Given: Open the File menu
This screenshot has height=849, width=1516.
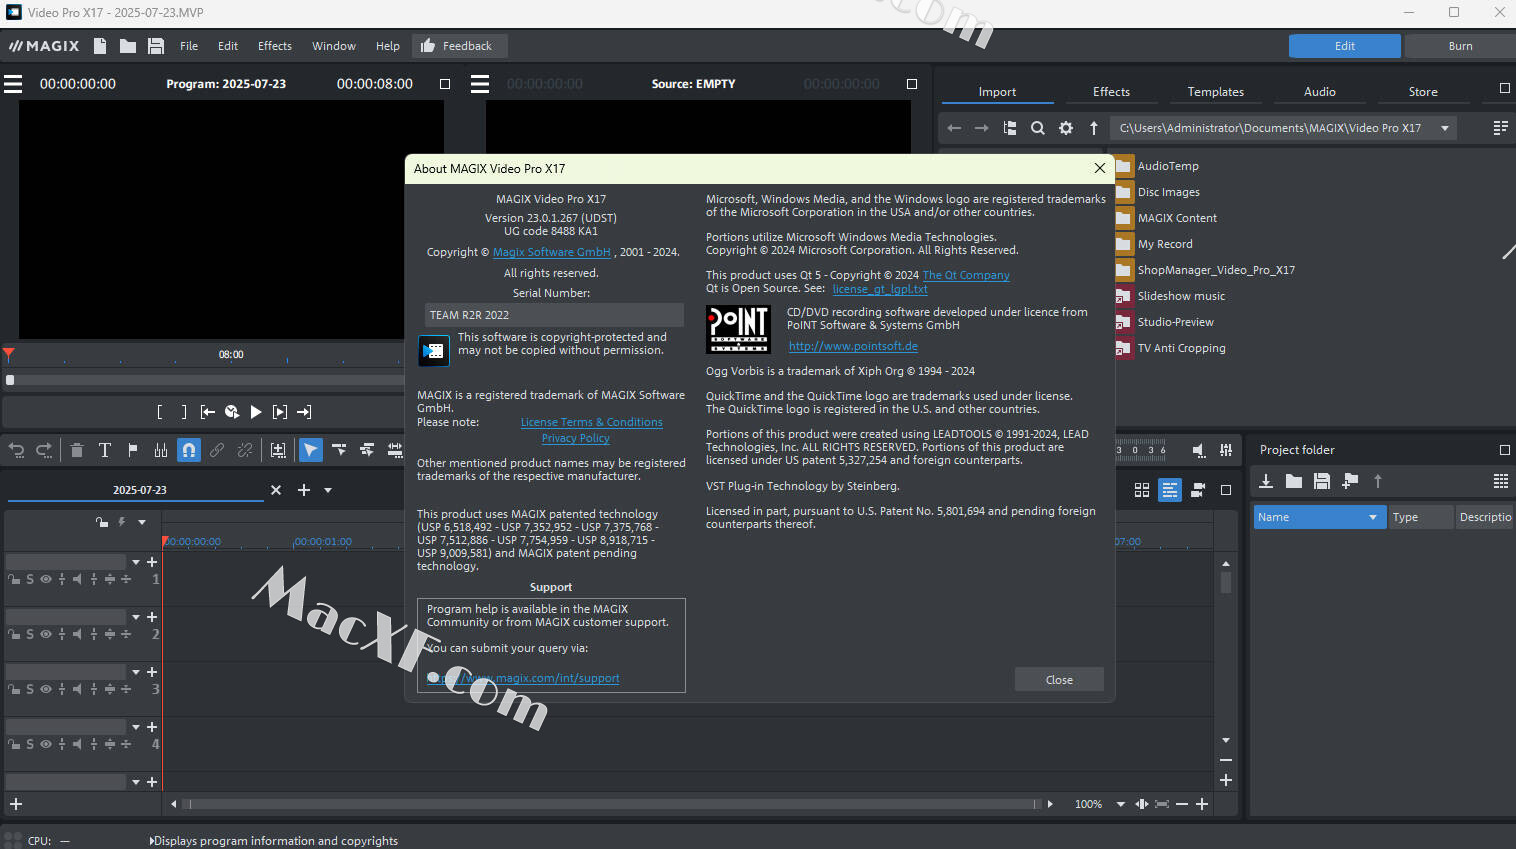Looking at the screenshot, I should click(x=189, y=46).
